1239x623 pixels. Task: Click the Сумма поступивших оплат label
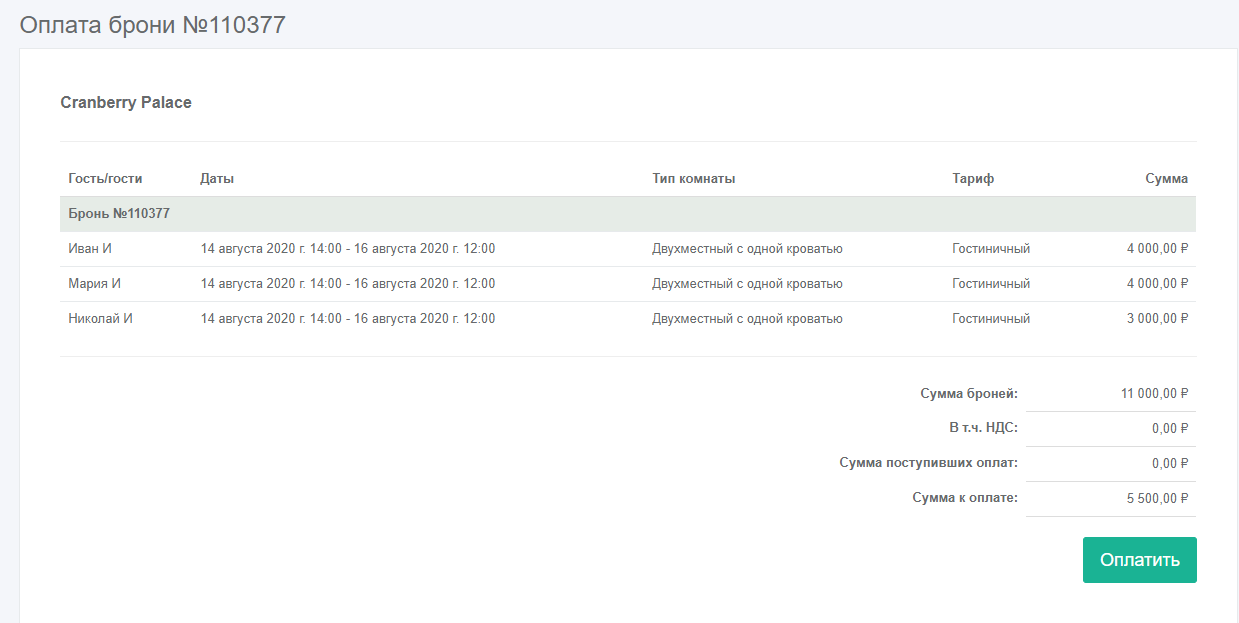(928, 464)
